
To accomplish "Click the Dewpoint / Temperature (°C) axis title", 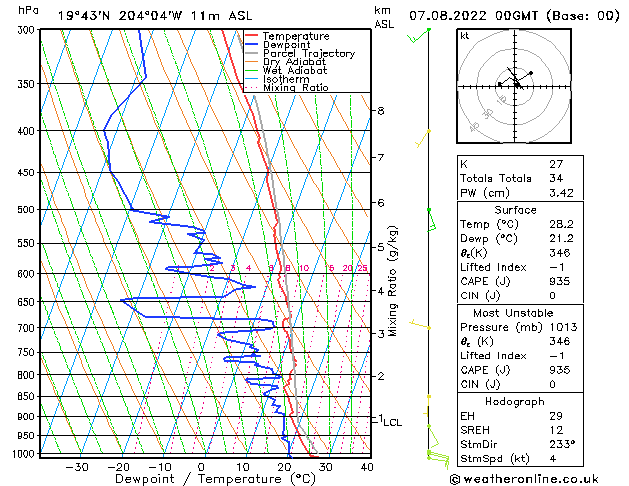I will click(215, 479).
